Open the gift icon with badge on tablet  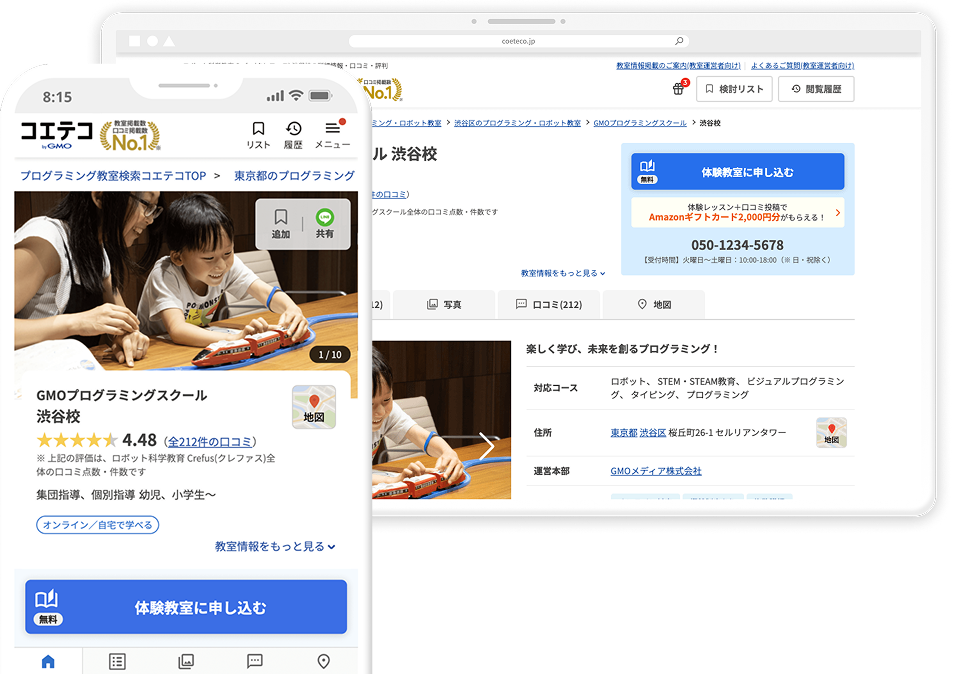pos(679,88)
